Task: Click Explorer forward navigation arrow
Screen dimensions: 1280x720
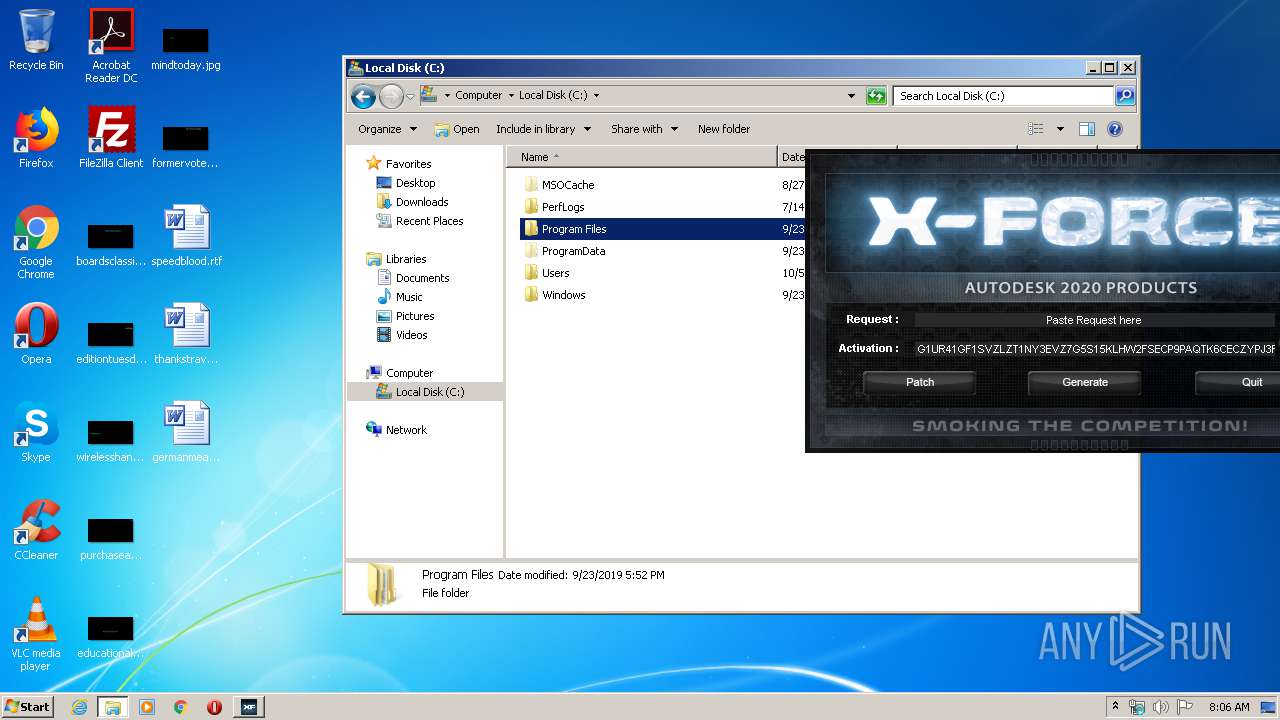Action: pos(391,96)
